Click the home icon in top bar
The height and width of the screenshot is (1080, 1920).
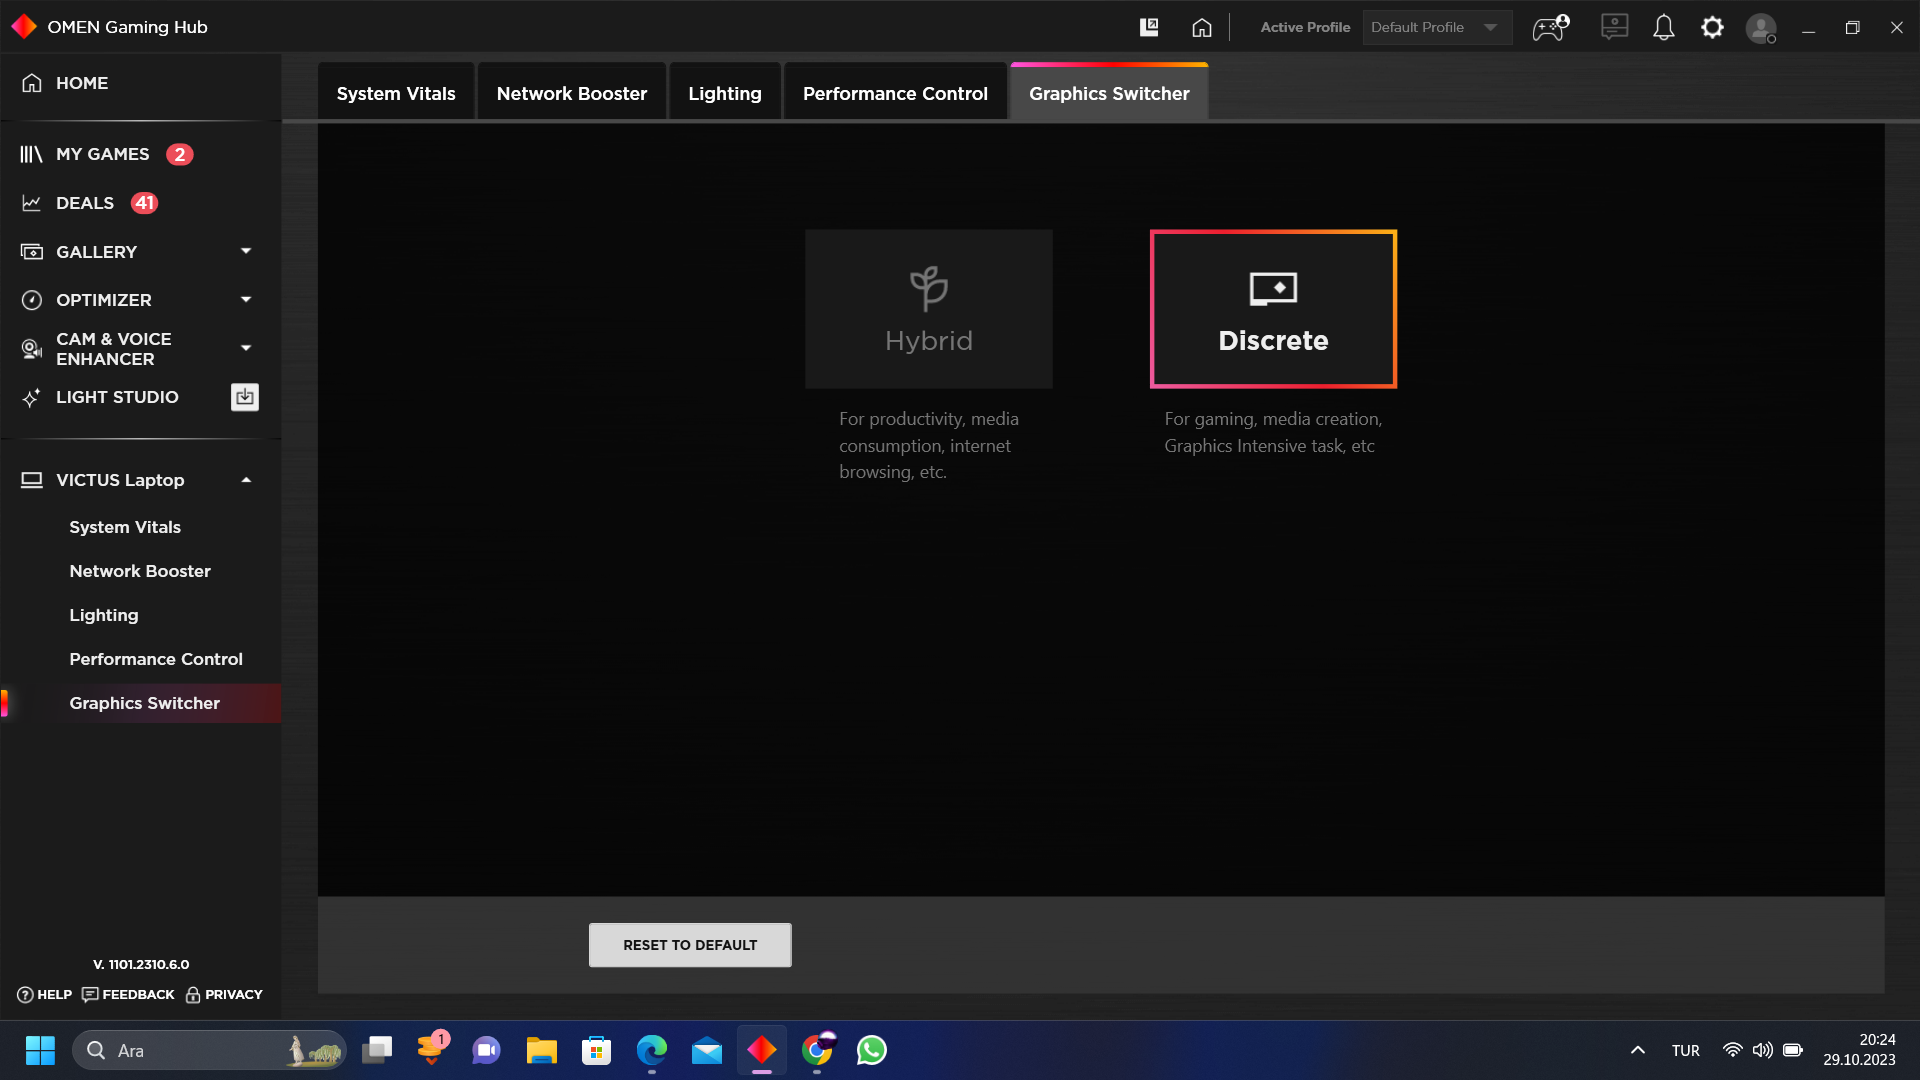(1201, 27)
